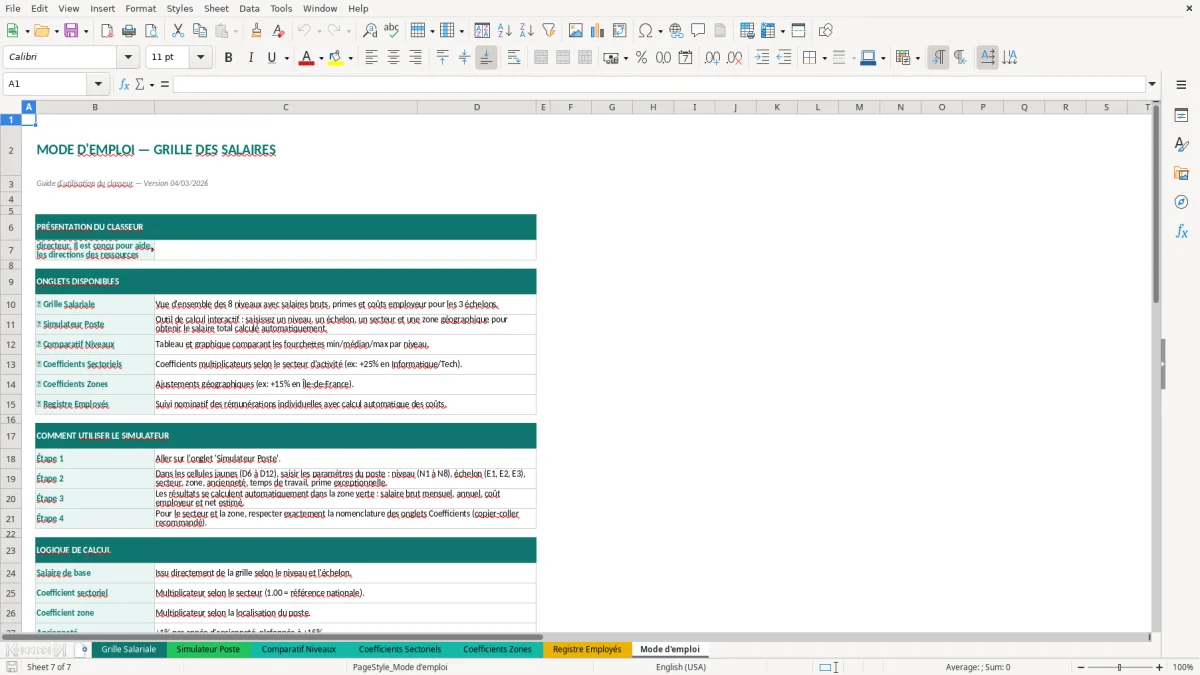Open the Function Wizard
The width and height of the screenshot is (1200, 675).
(x=124, y=84)
